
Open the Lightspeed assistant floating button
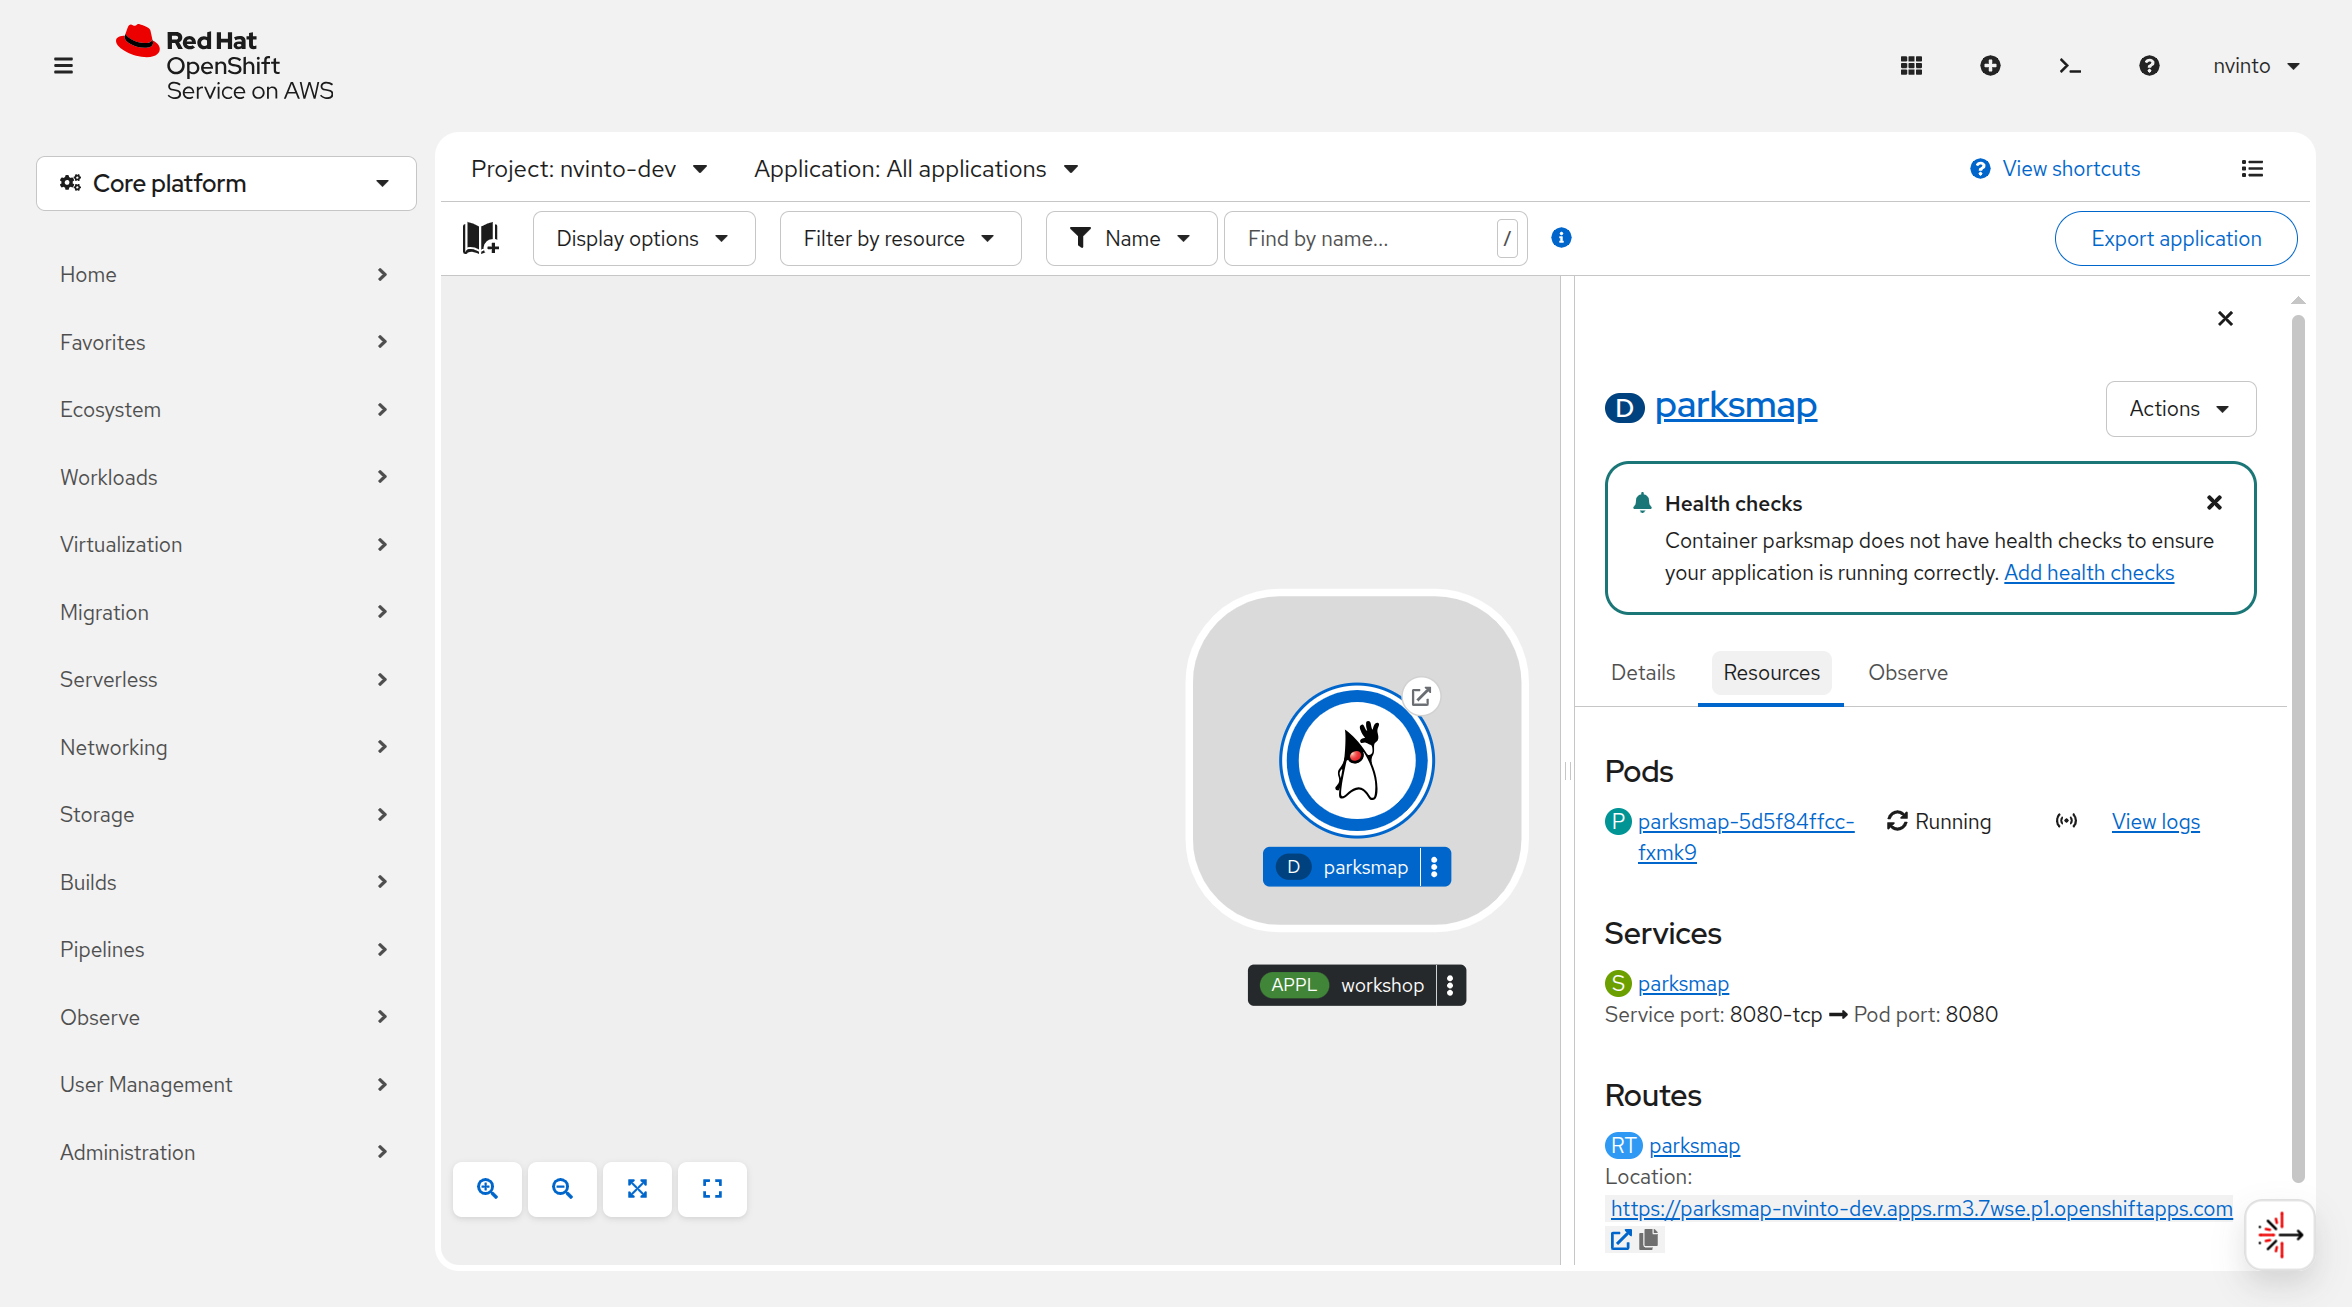point(2280,1235)
